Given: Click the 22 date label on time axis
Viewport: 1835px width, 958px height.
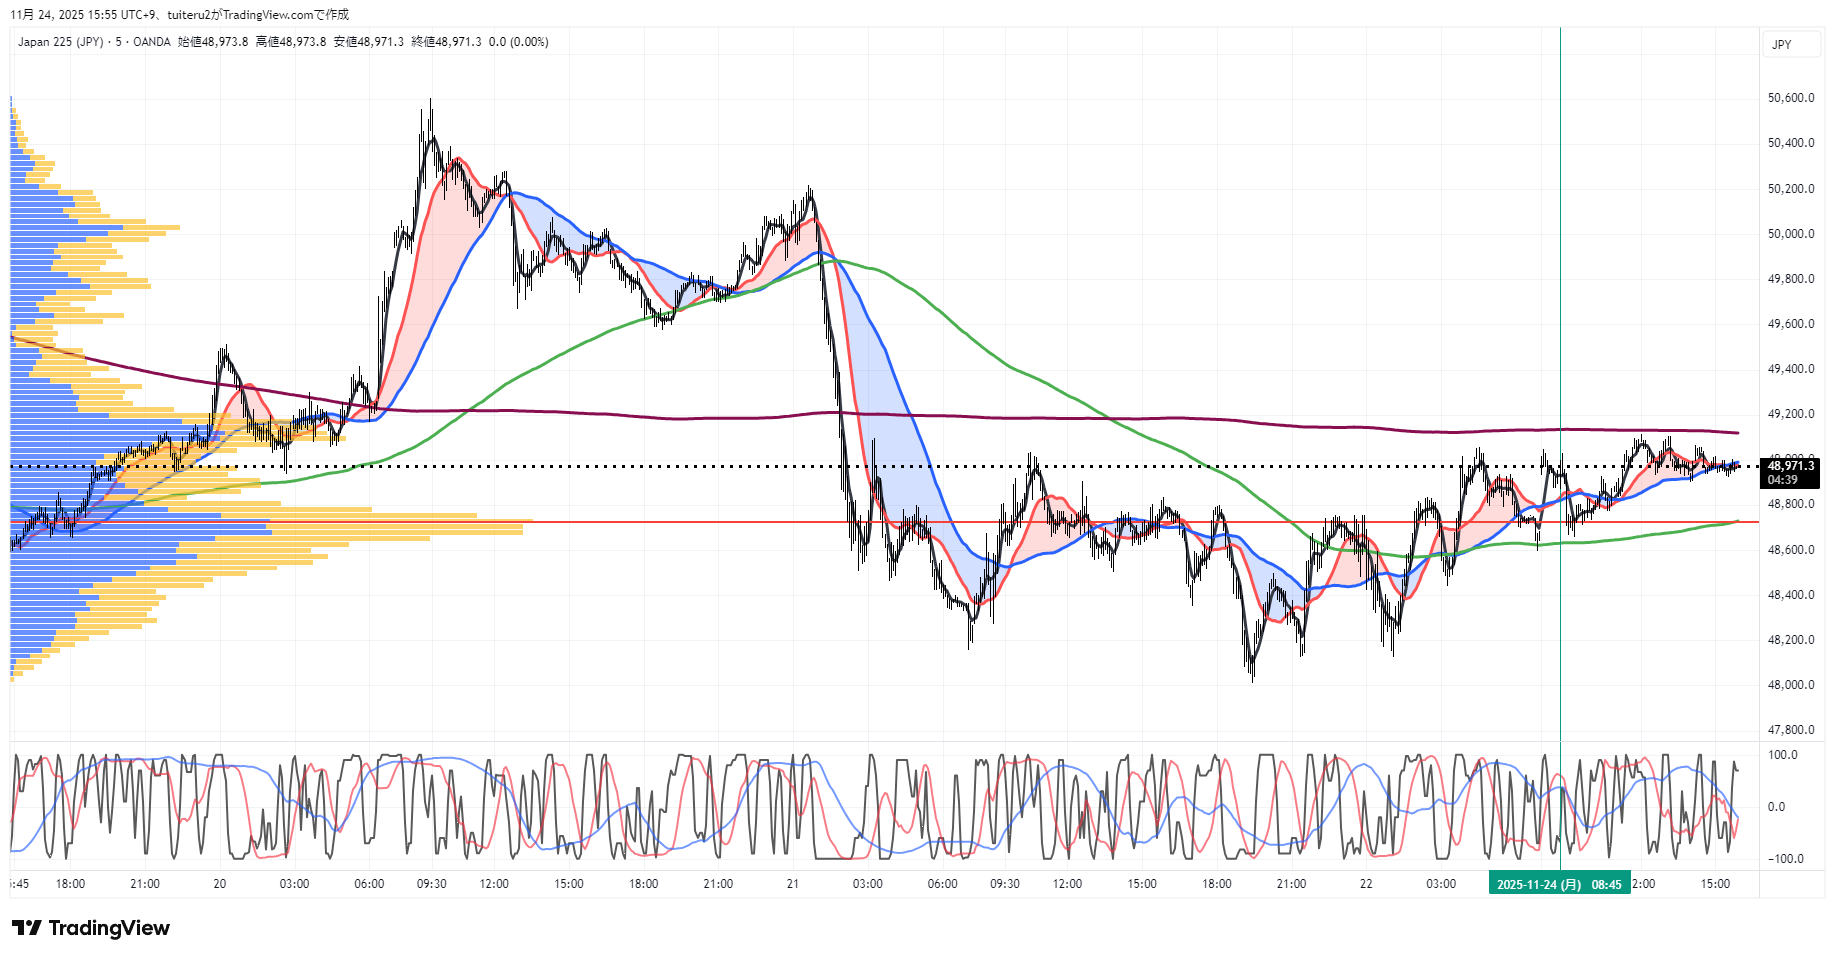Looking at the screenshot, I should (x=1366, y=884).
